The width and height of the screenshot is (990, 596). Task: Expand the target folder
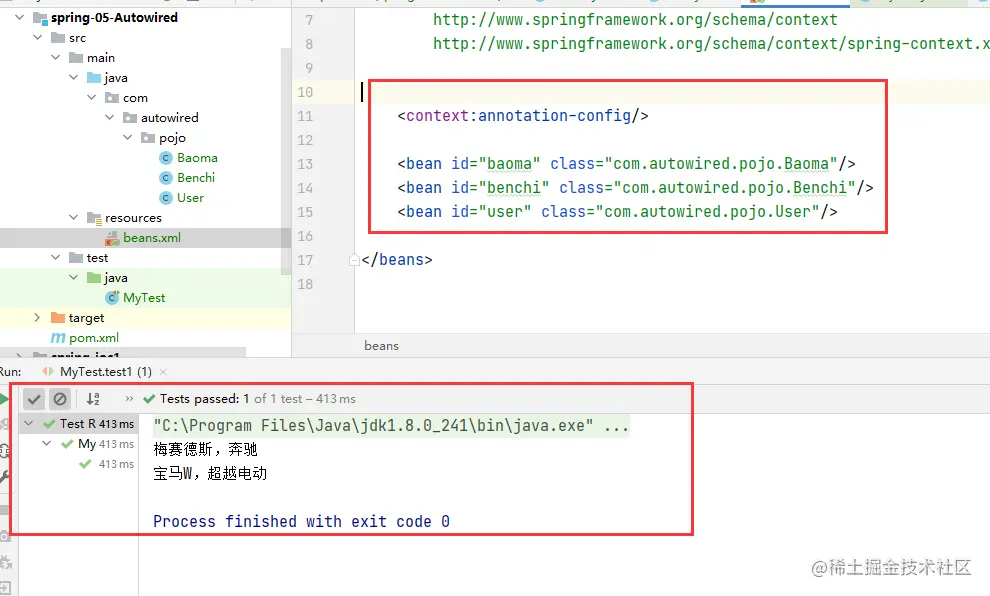pyautogui.click(x=37, y=318)
